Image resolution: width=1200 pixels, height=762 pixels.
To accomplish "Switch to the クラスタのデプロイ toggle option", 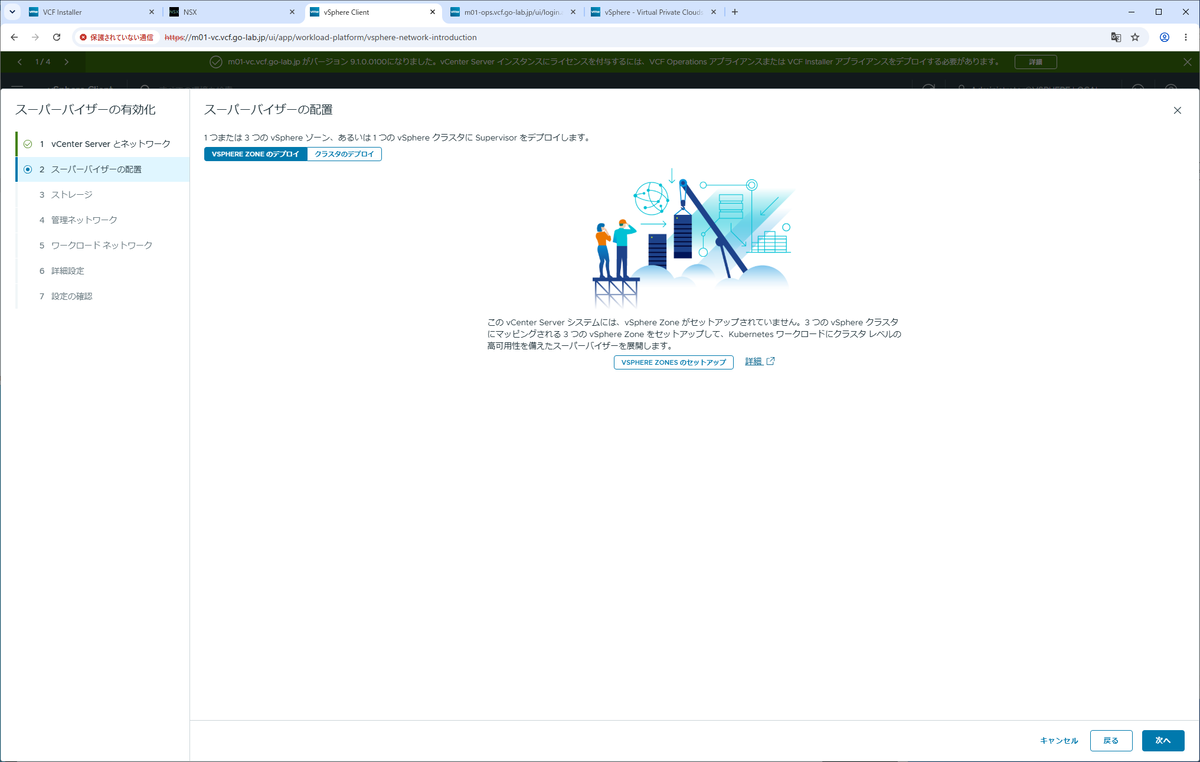I will pyautogui.click(x=344, y=154).
